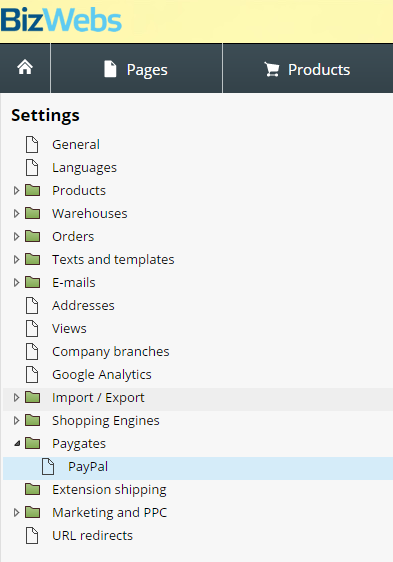Viewport: 393px width, 562px height.
Task: Click Marketing and PPC folder icon
Action: (33, 512)
